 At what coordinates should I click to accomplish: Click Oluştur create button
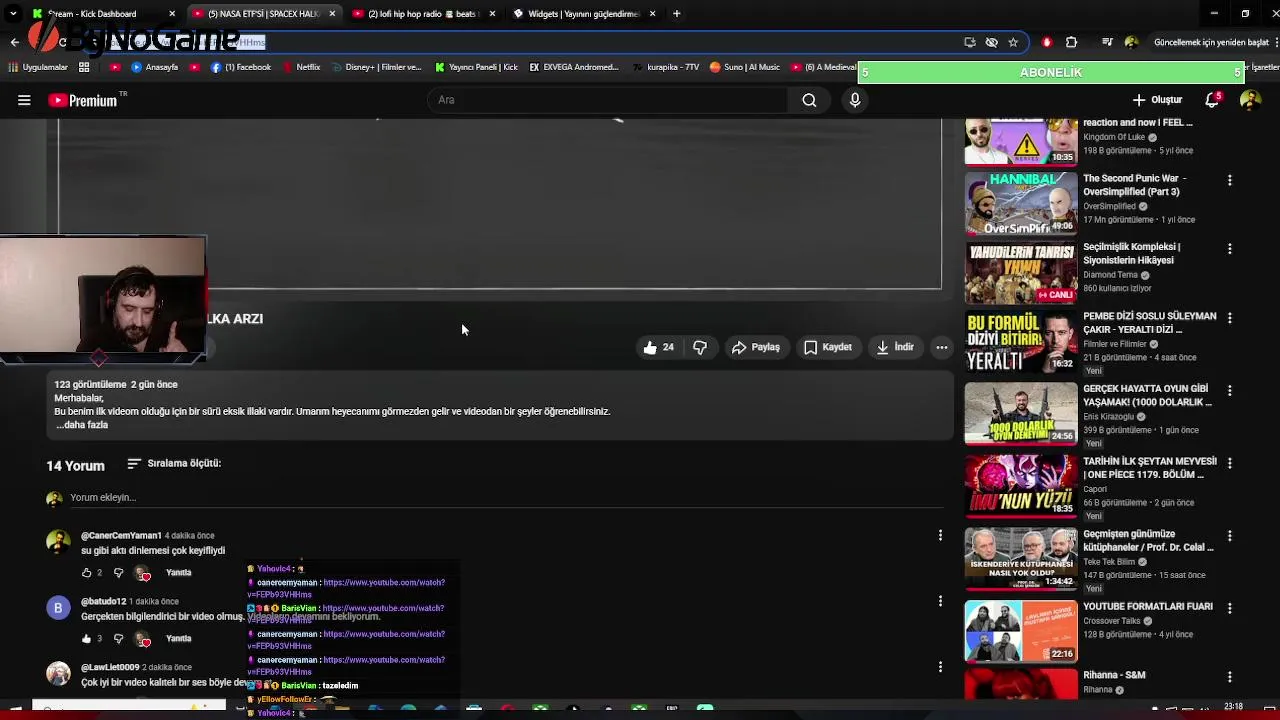1157,100
